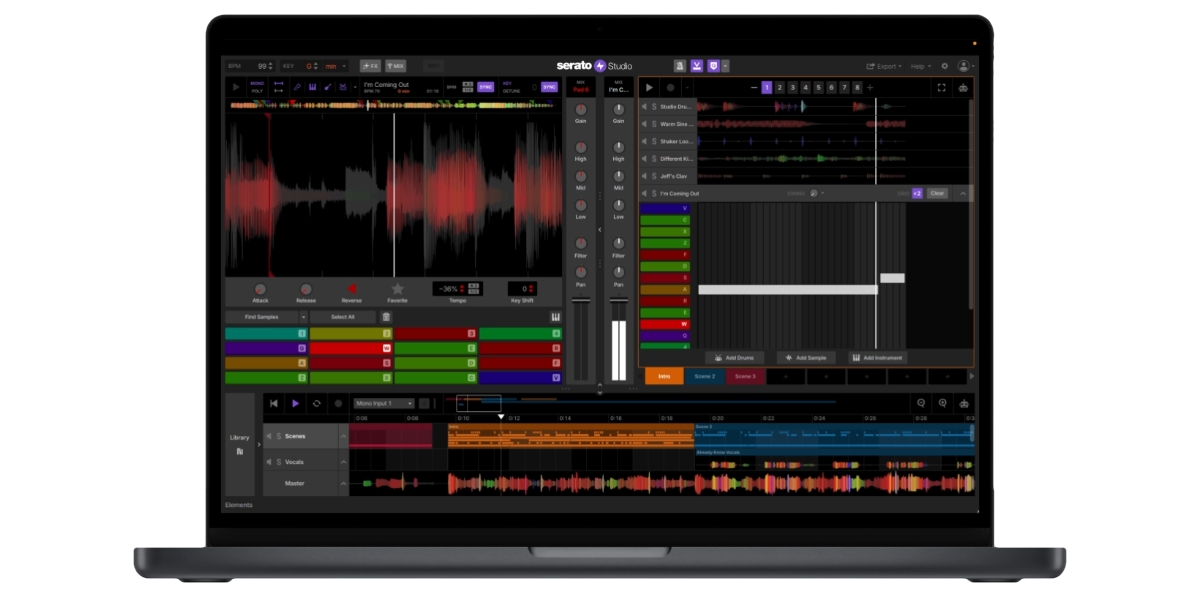Viewport: 1200px width, 600px height.
Task: Click the Twitch streaming icon
Action: (714, 66)
